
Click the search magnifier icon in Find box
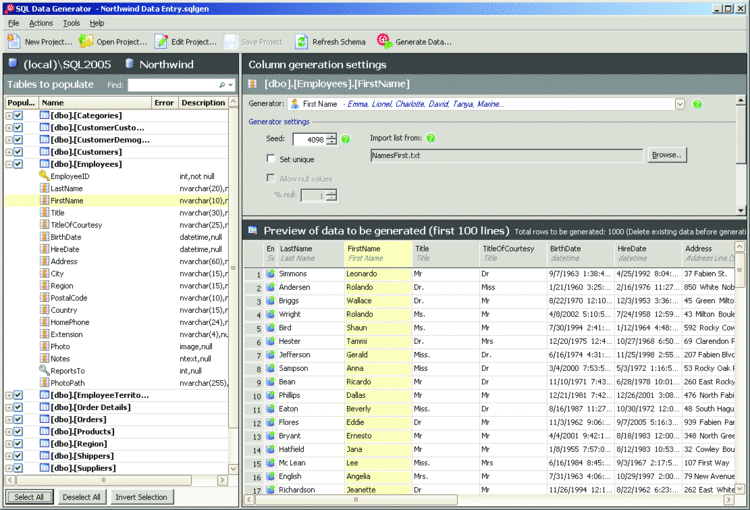[x=222, y=85]
